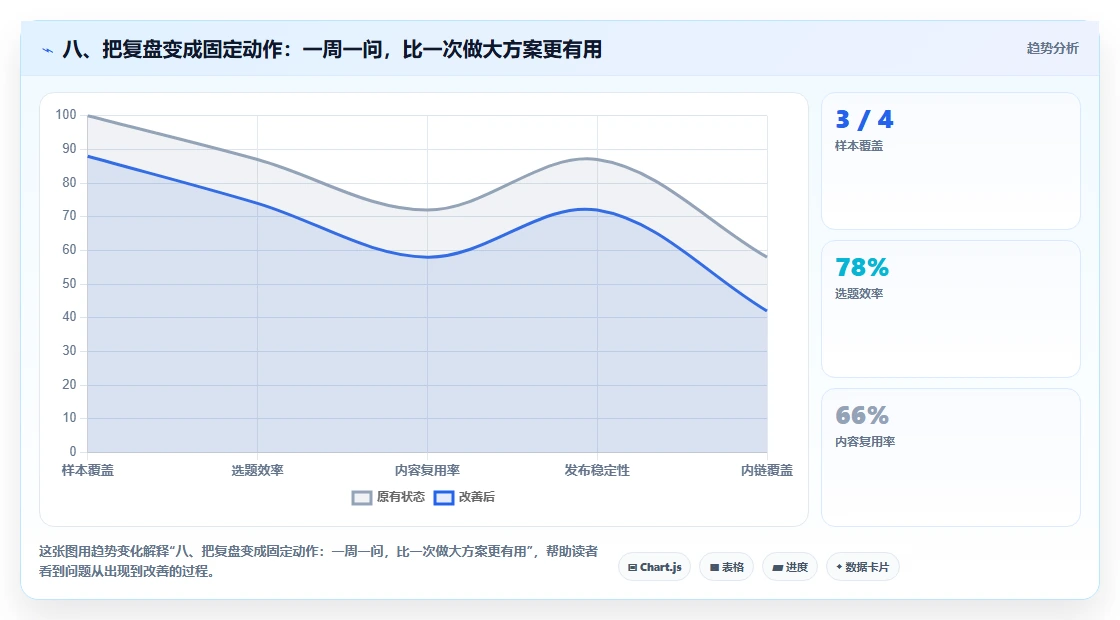Toggle the 改善后 legend swatch
Screen dimensions: 1120x620
click(444, 498)
